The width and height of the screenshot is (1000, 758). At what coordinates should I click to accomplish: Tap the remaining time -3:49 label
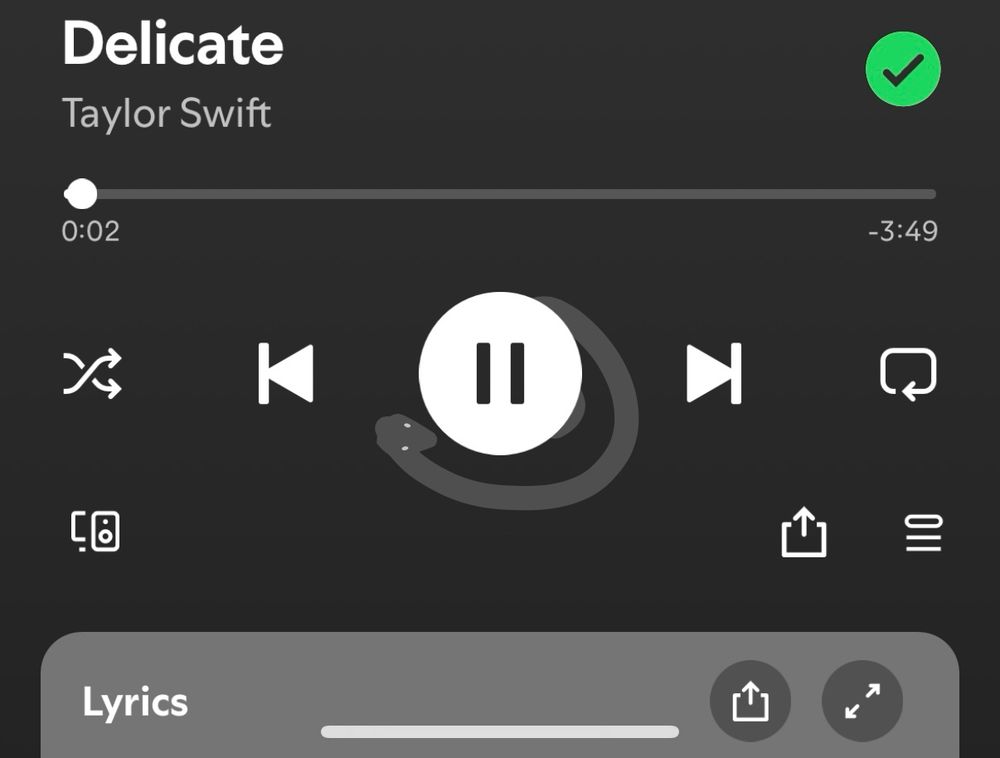tap(903, 231)
